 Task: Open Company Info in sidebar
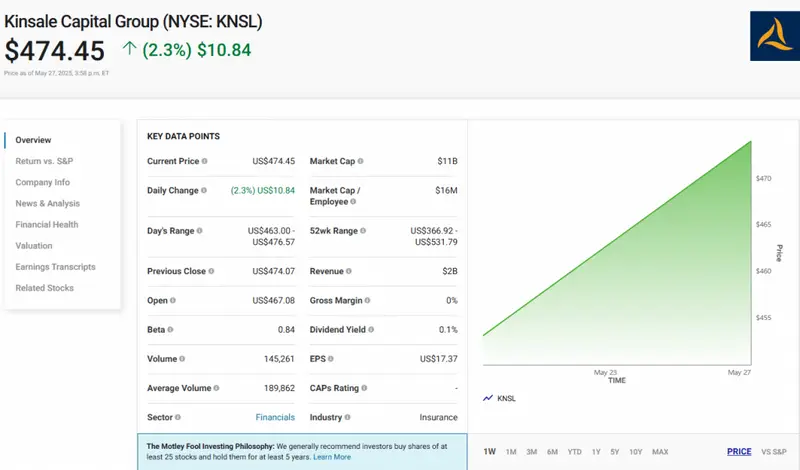pos(42,182)
